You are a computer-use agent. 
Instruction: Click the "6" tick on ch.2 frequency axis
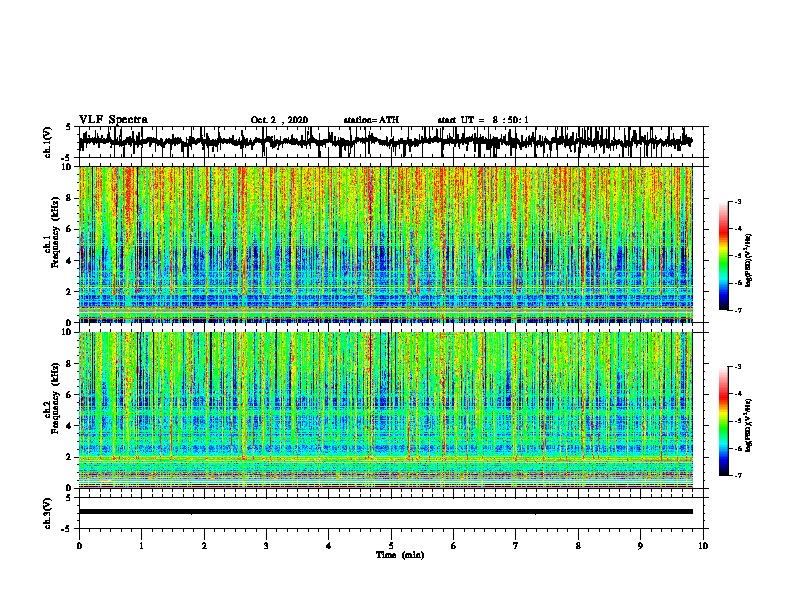click(70, 394)
